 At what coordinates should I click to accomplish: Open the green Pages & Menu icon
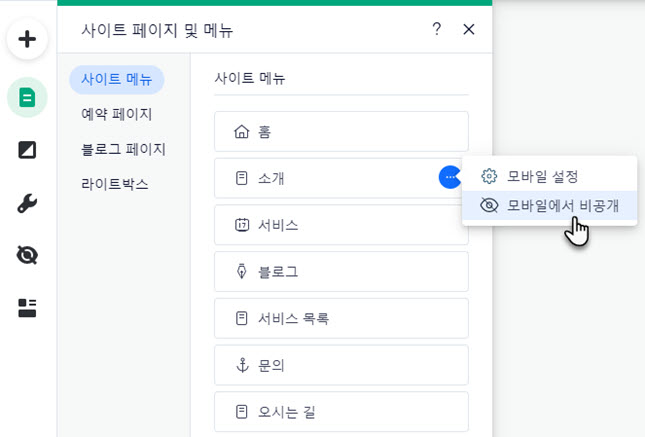point(27,98)
